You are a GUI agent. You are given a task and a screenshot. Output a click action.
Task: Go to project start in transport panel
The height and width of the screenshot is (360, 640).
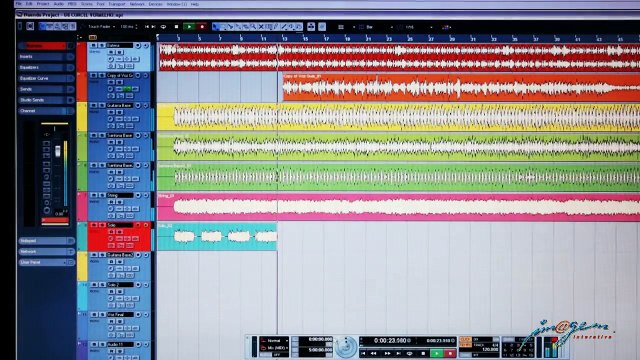pyautogui.click(x=363, y=353)
